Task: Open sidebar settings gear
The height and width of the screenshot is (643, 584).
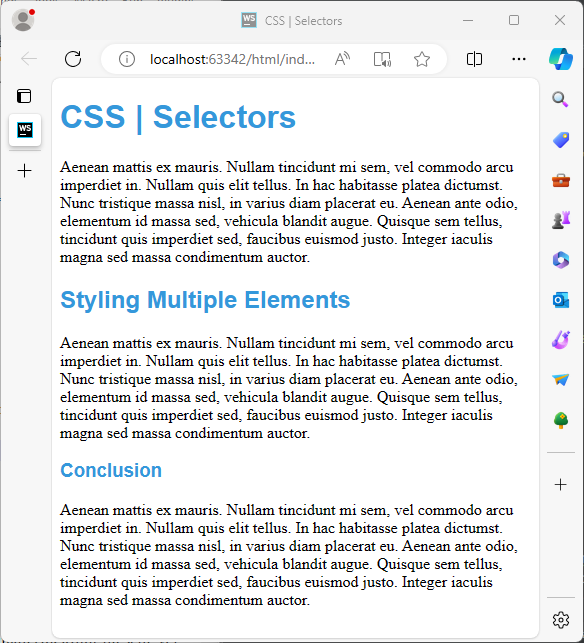Action: point(561,620)
